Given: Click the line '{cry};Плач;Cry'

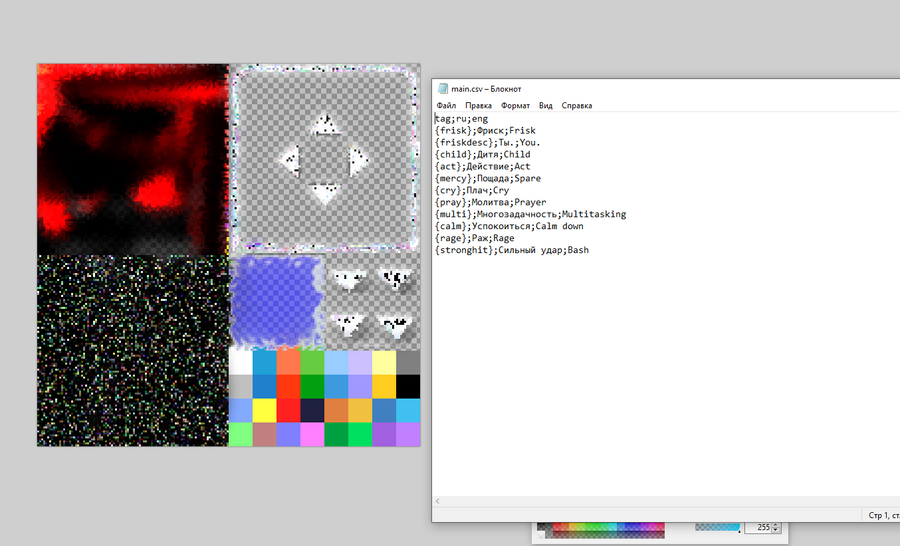Looking at the screenshot, I should tap(472, 190).
